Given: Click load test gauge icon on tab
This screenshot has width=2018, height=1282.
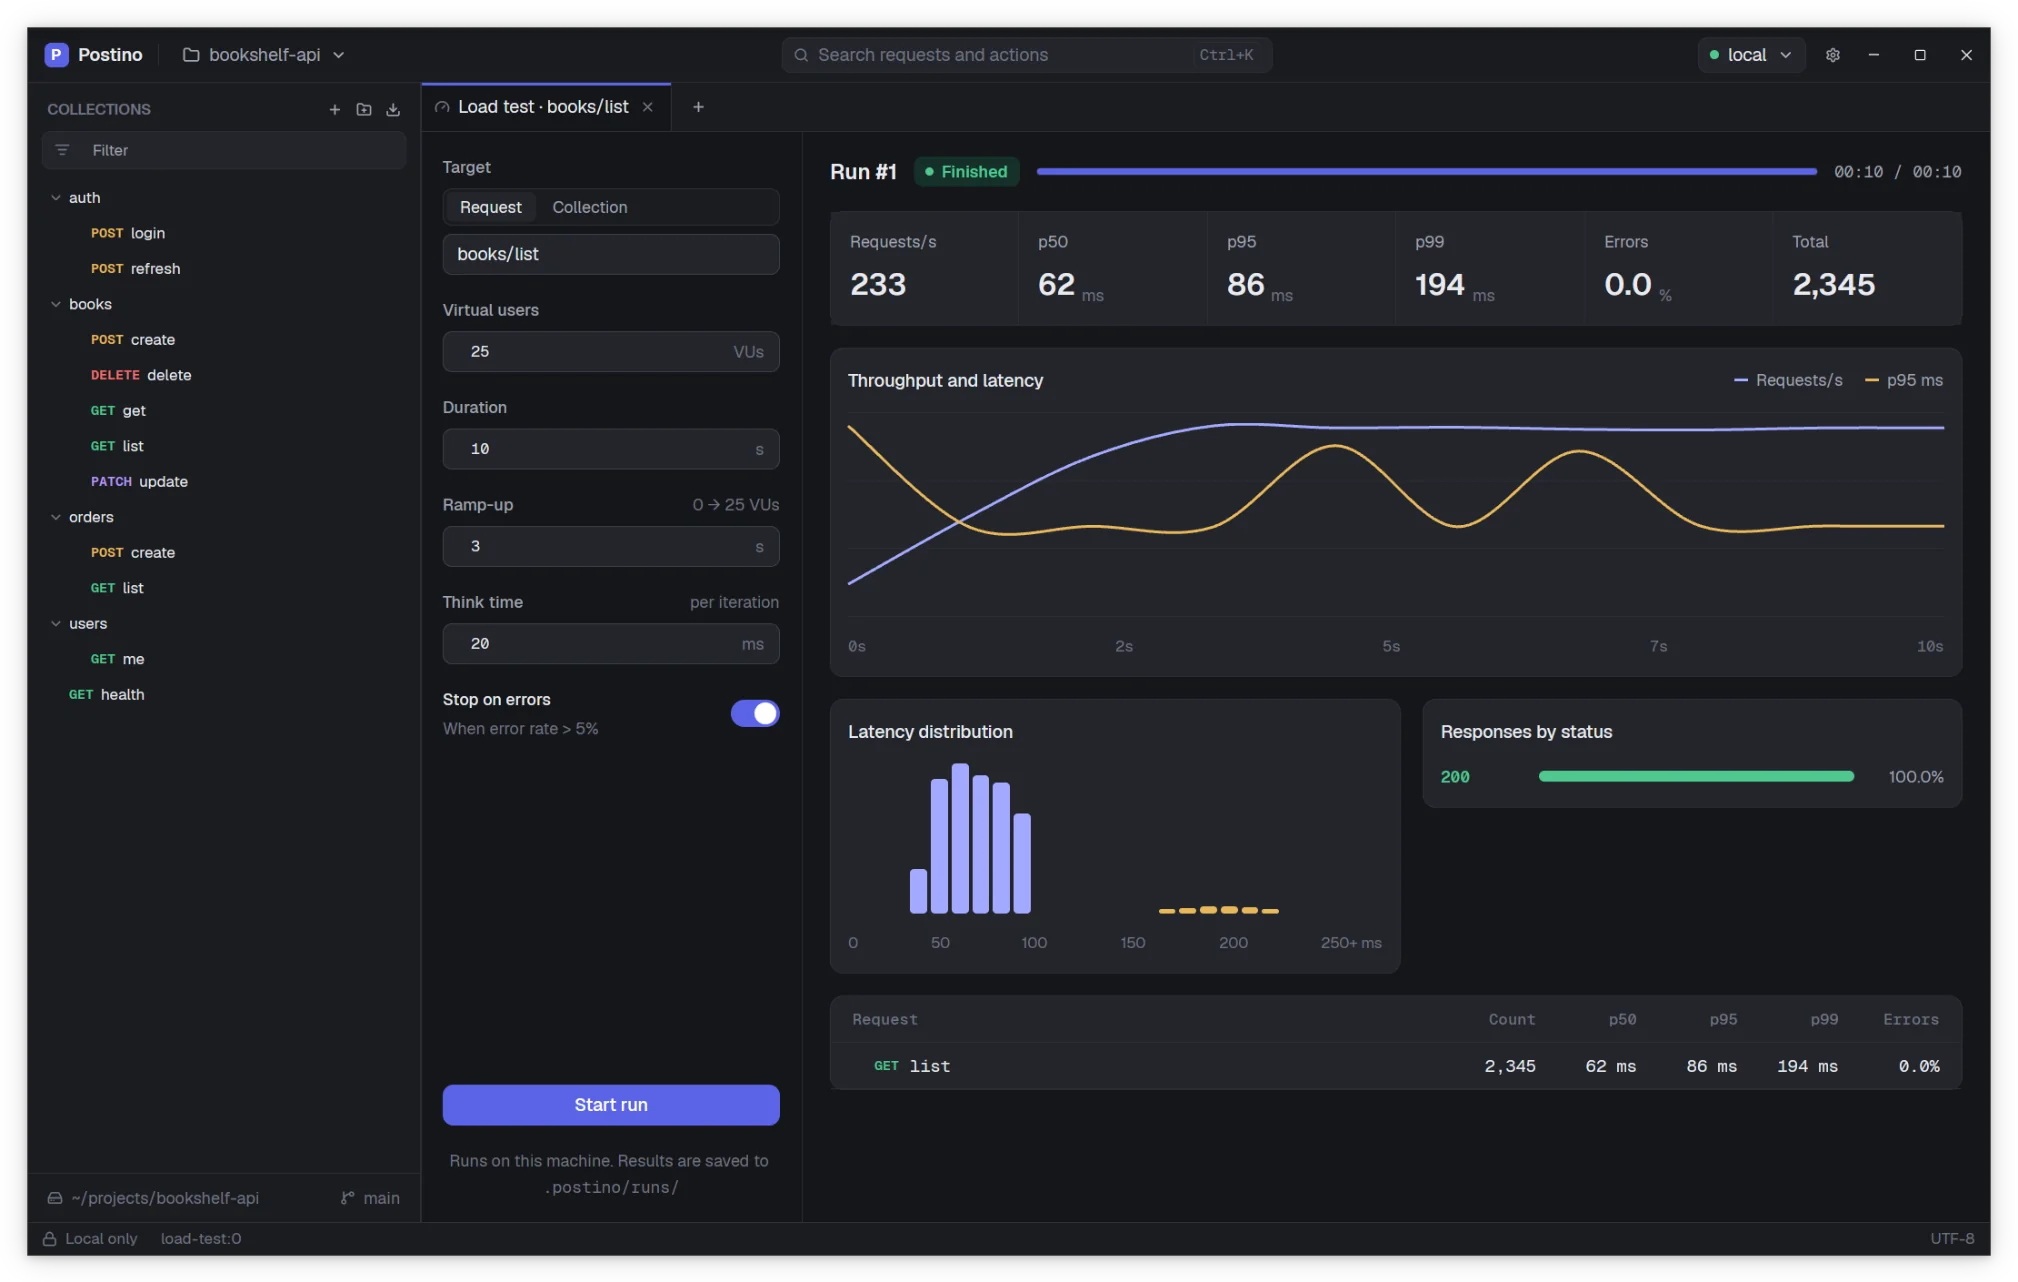Looking at the screenshot, I should (442, 107).
